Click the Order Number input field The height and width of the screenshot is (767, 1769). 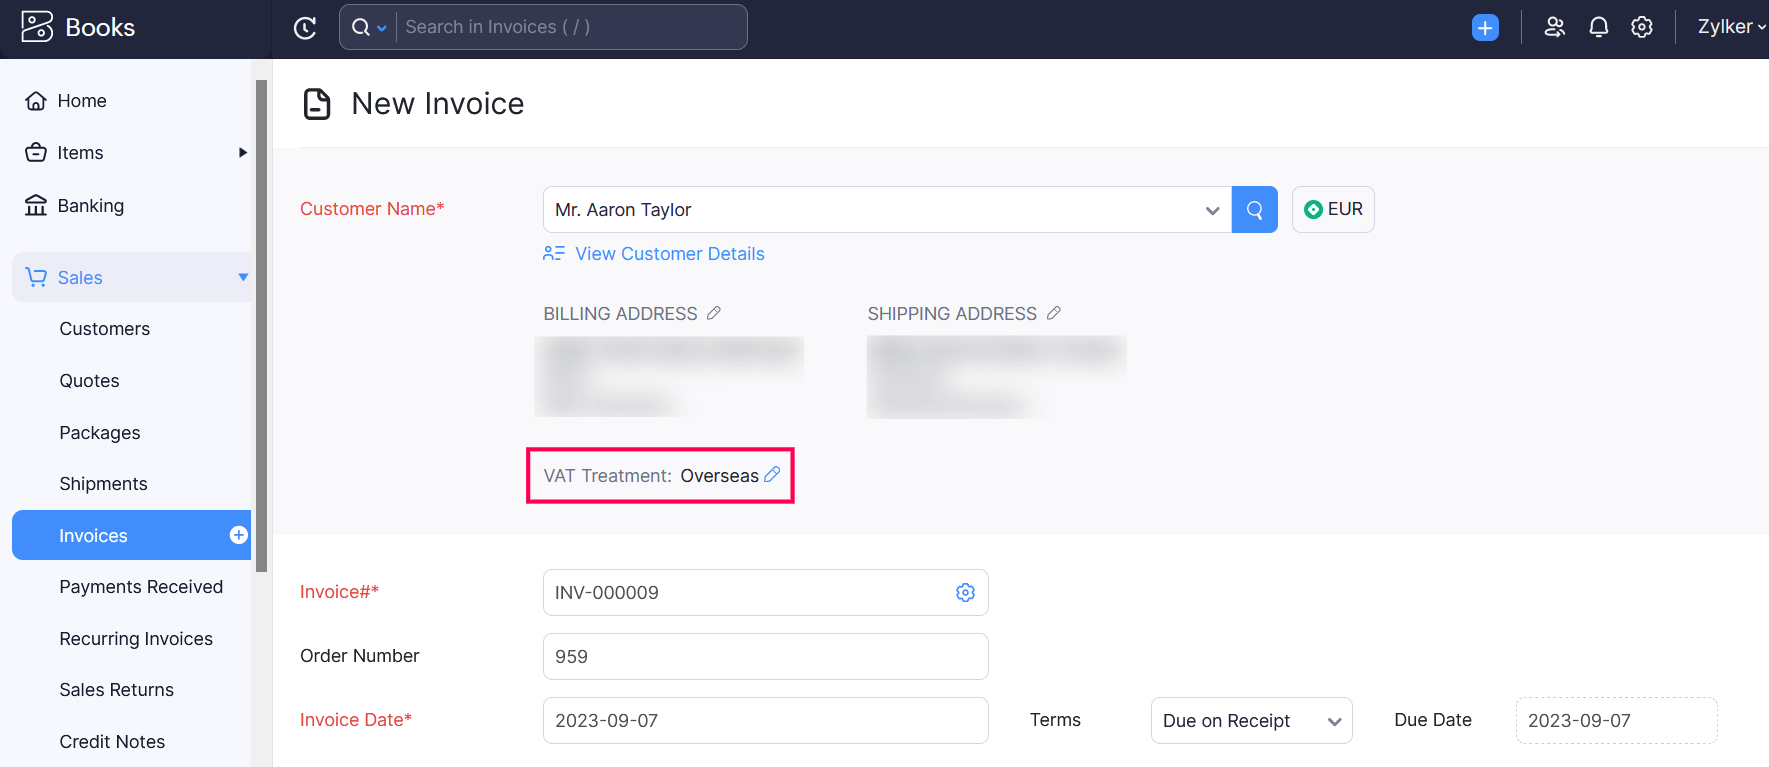click(x=765, y=657)
